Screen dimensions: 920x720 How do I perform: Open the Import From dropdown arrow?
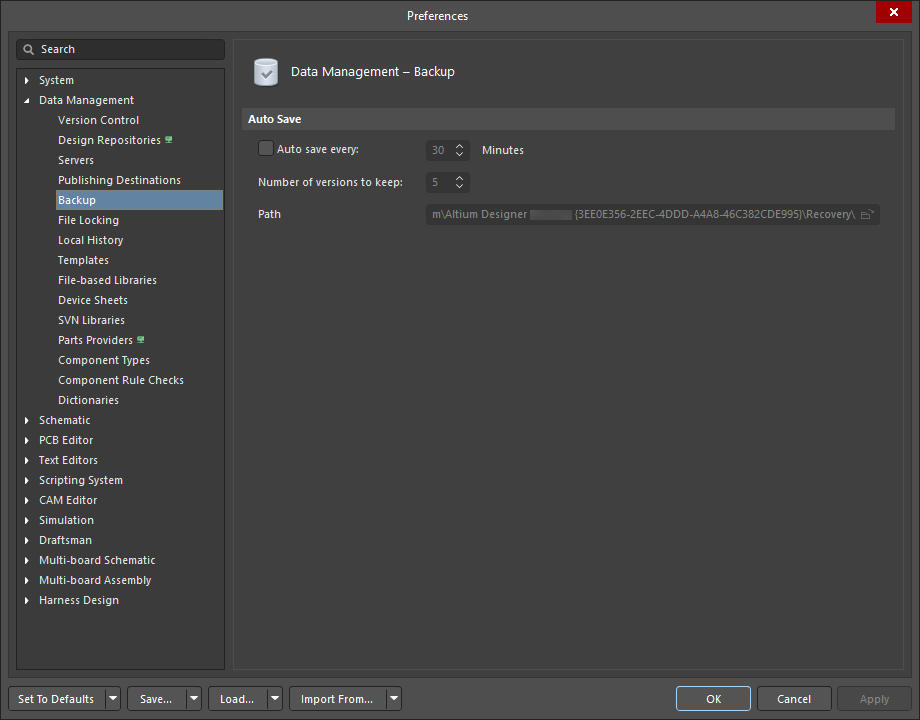(394, 699)
